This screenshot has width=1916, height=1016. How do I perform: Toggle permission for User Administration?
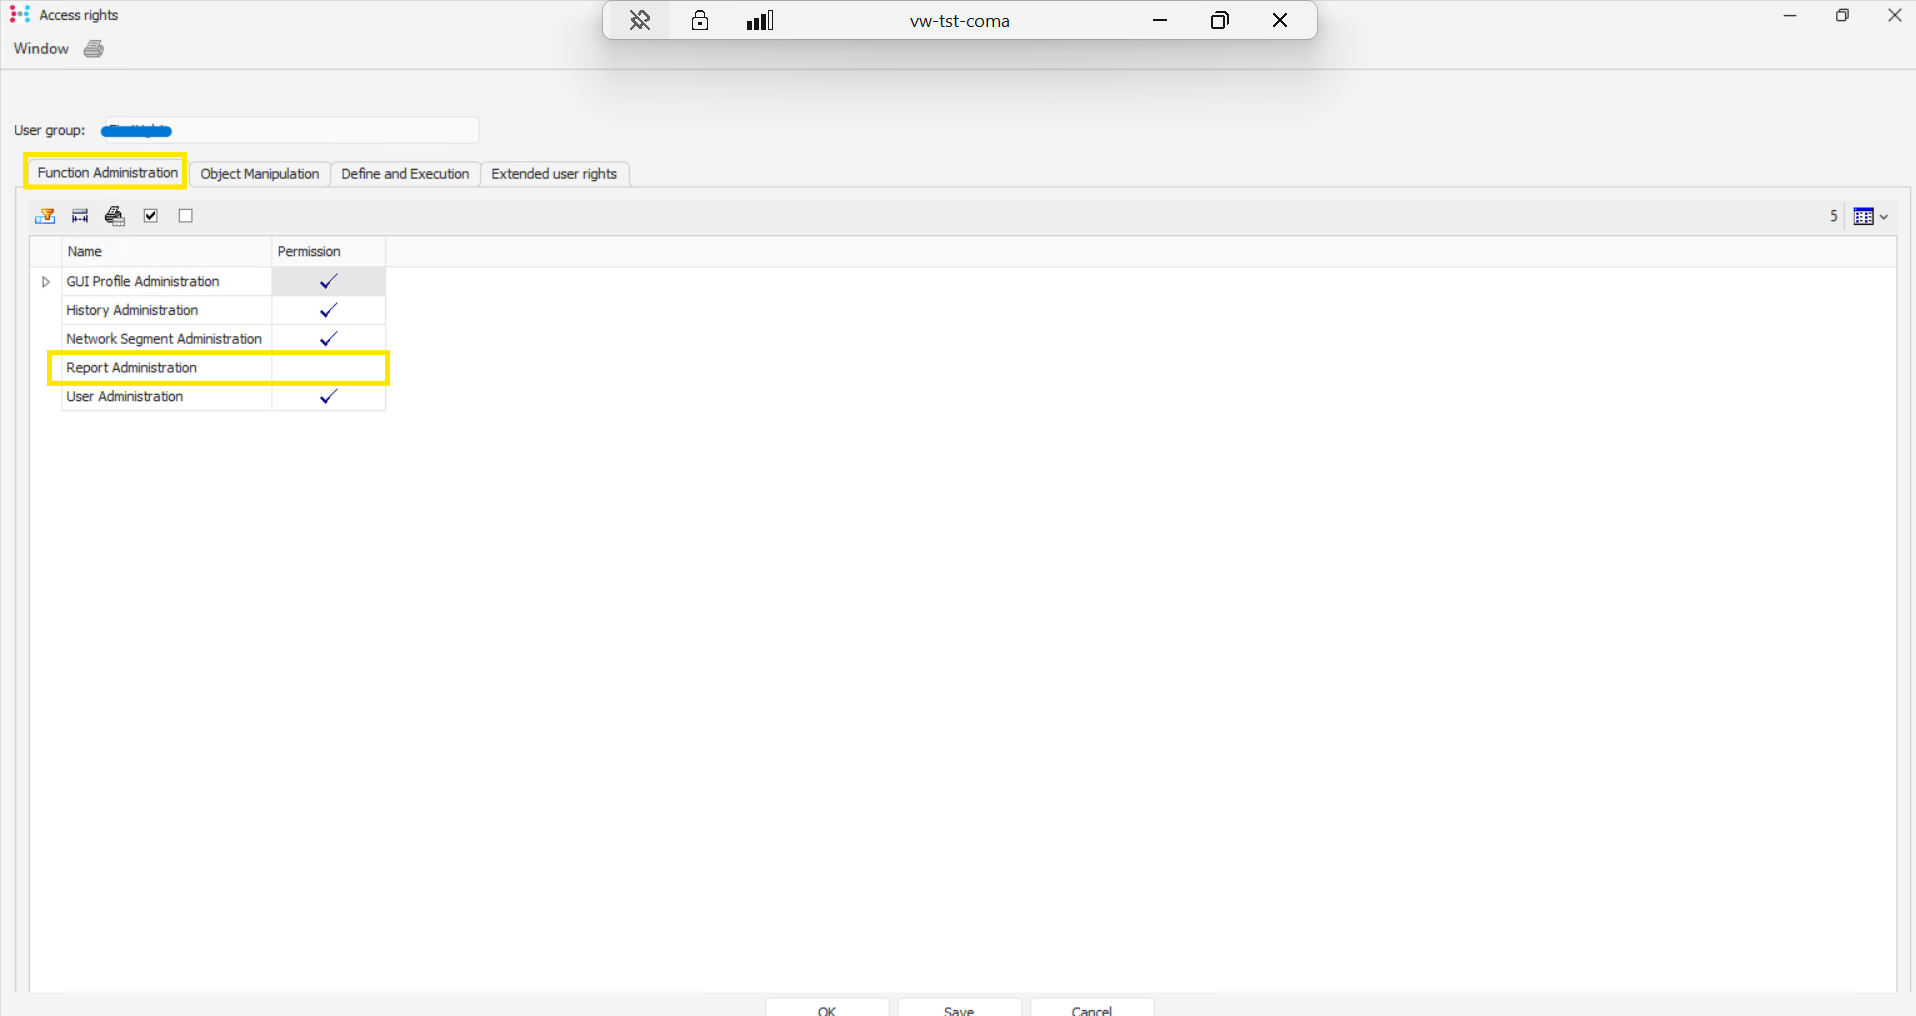click(x=328, y=397)
